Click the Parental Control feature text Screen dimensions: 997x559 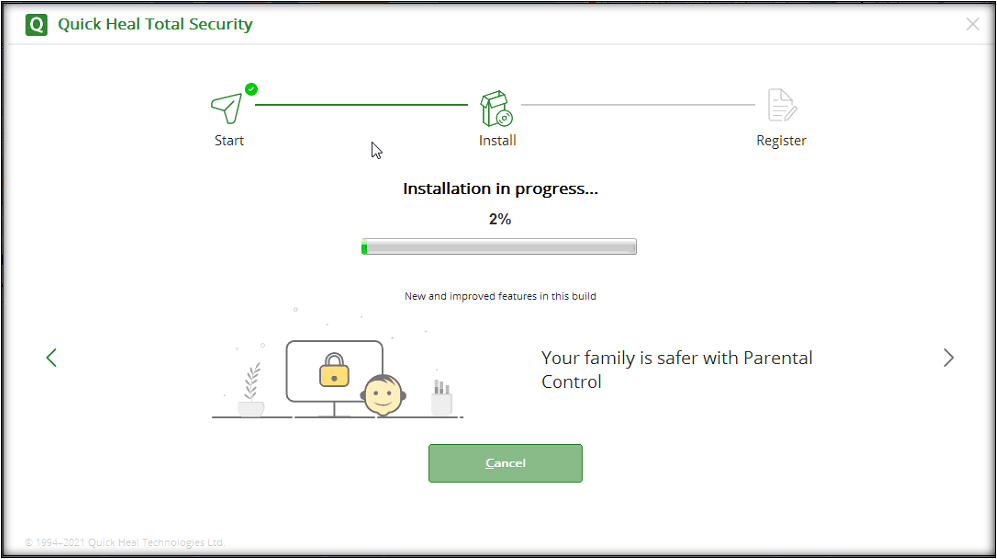pos(676,369)
